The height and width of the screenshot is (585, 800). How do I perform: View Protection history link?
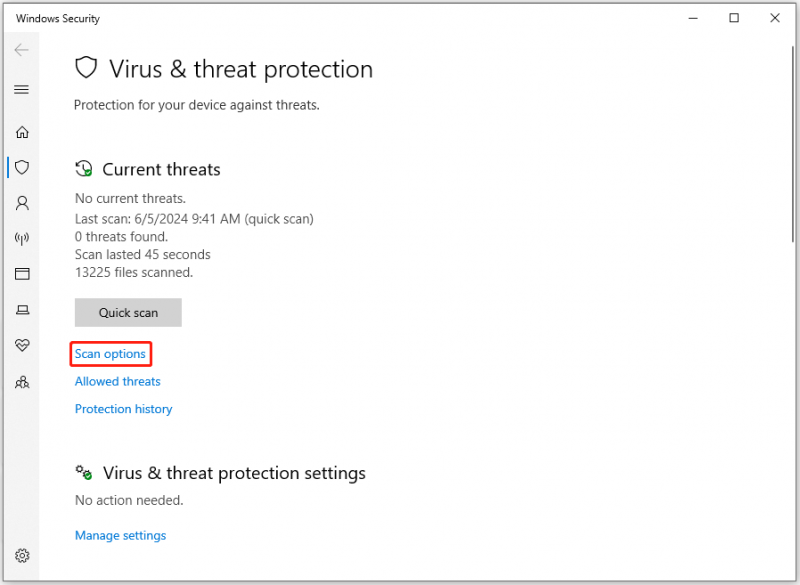[x=123, y=409]
